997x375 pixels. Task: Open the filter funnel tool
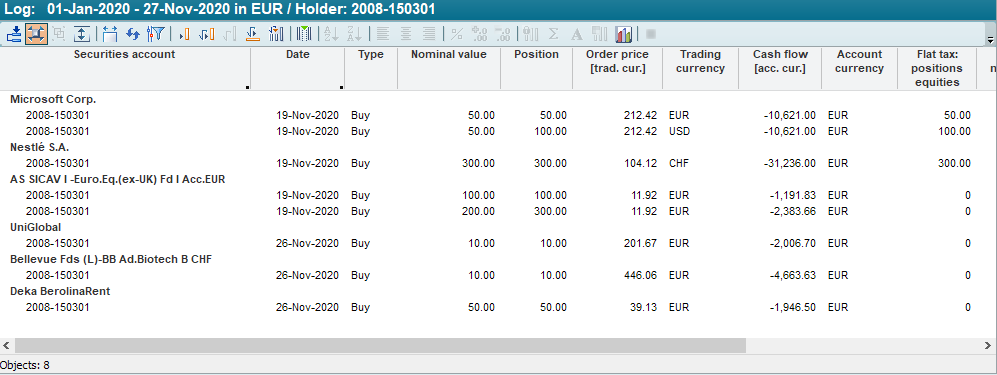(156, 34)
